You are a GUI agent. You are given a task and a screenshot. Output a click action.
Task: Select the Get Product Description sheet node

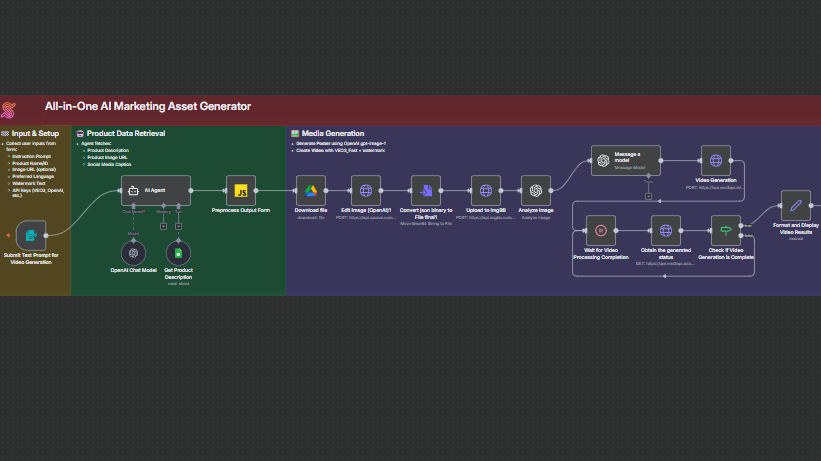click(x=178, y=253)
